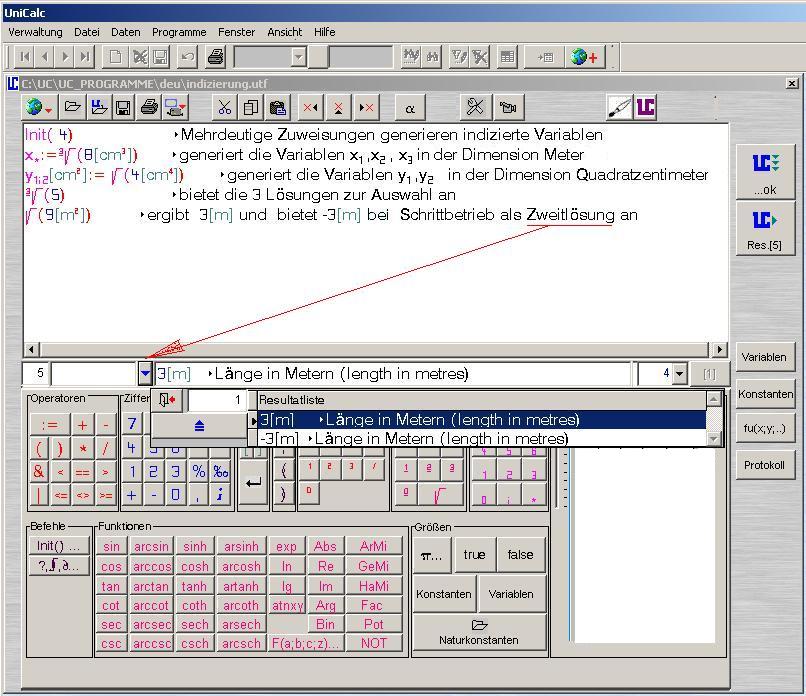Click the alpha symbol toolbar button
Image resolution: width=806 pixels, height=696 pixels.
[410, 108]
